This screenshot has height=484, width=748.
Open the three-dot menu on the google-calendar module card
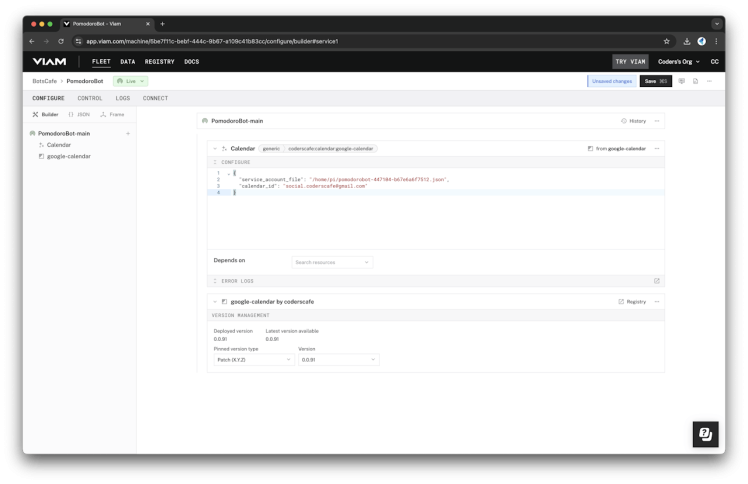657,301
